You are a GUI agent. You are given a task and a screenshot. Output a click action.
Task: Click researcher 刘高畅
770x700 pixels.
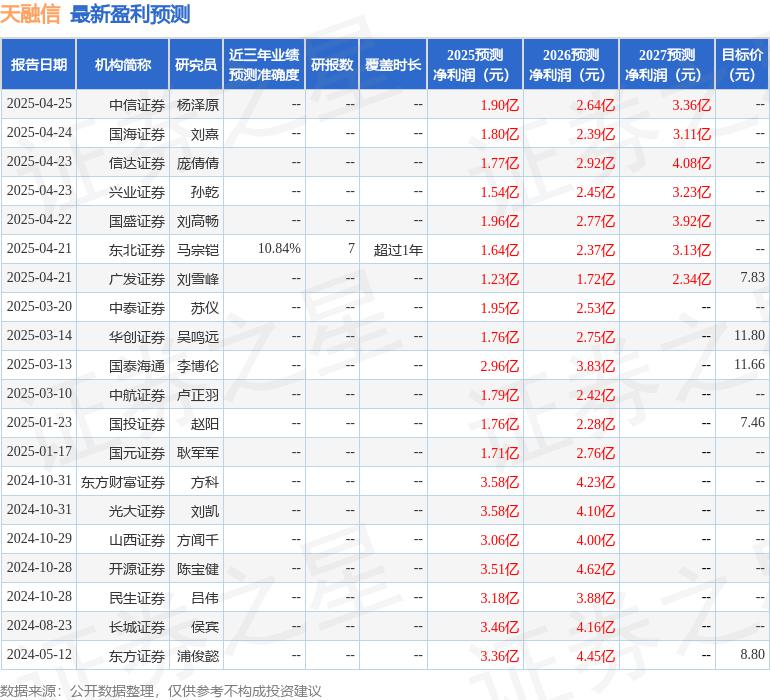[x=197, y=221]
